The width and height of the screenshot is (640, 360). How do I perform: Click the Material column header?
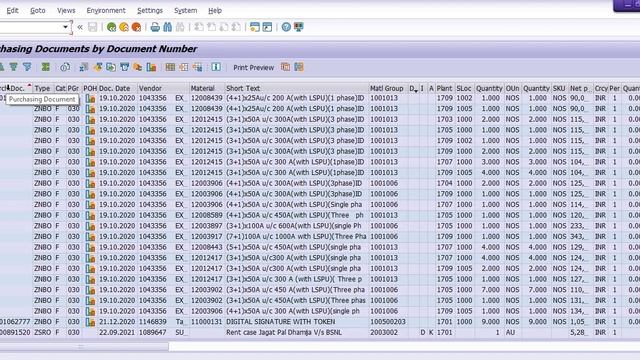207,88
